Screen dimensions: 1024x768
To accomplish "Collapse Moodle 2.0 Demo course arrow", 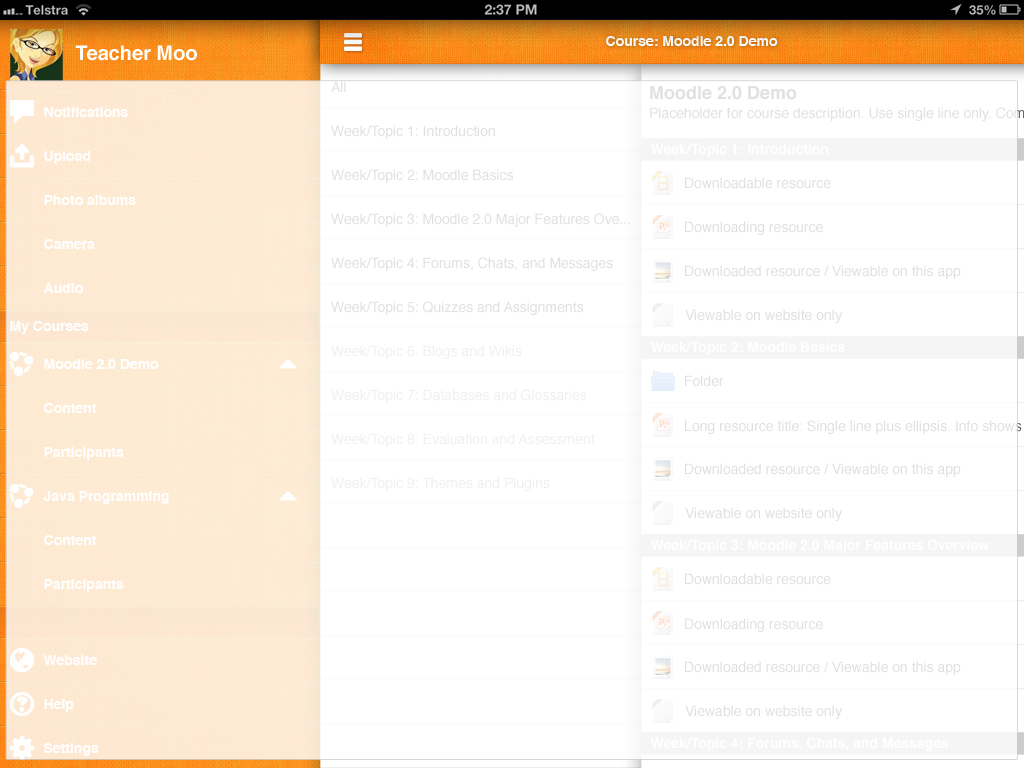I will coord(288,364).
